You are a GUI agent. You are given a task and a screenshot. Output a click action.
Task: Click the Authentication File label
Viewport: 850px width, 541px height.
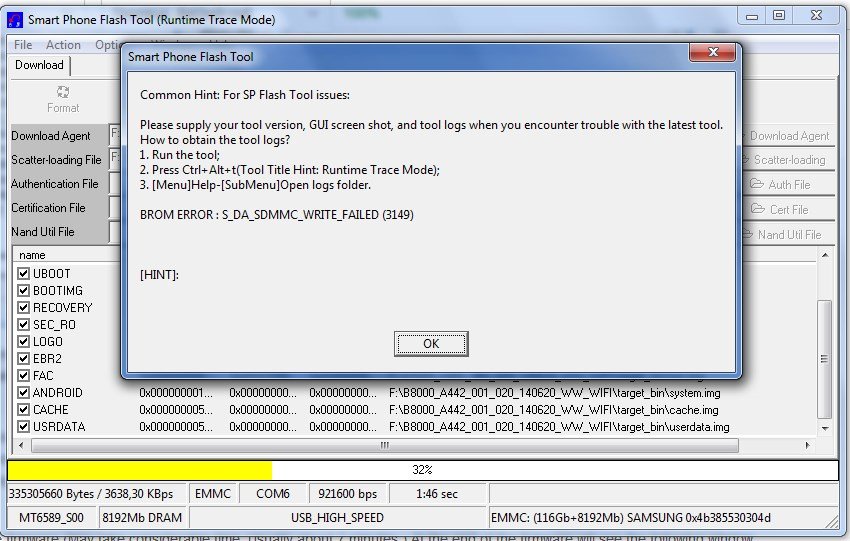(x=54, y=184)
